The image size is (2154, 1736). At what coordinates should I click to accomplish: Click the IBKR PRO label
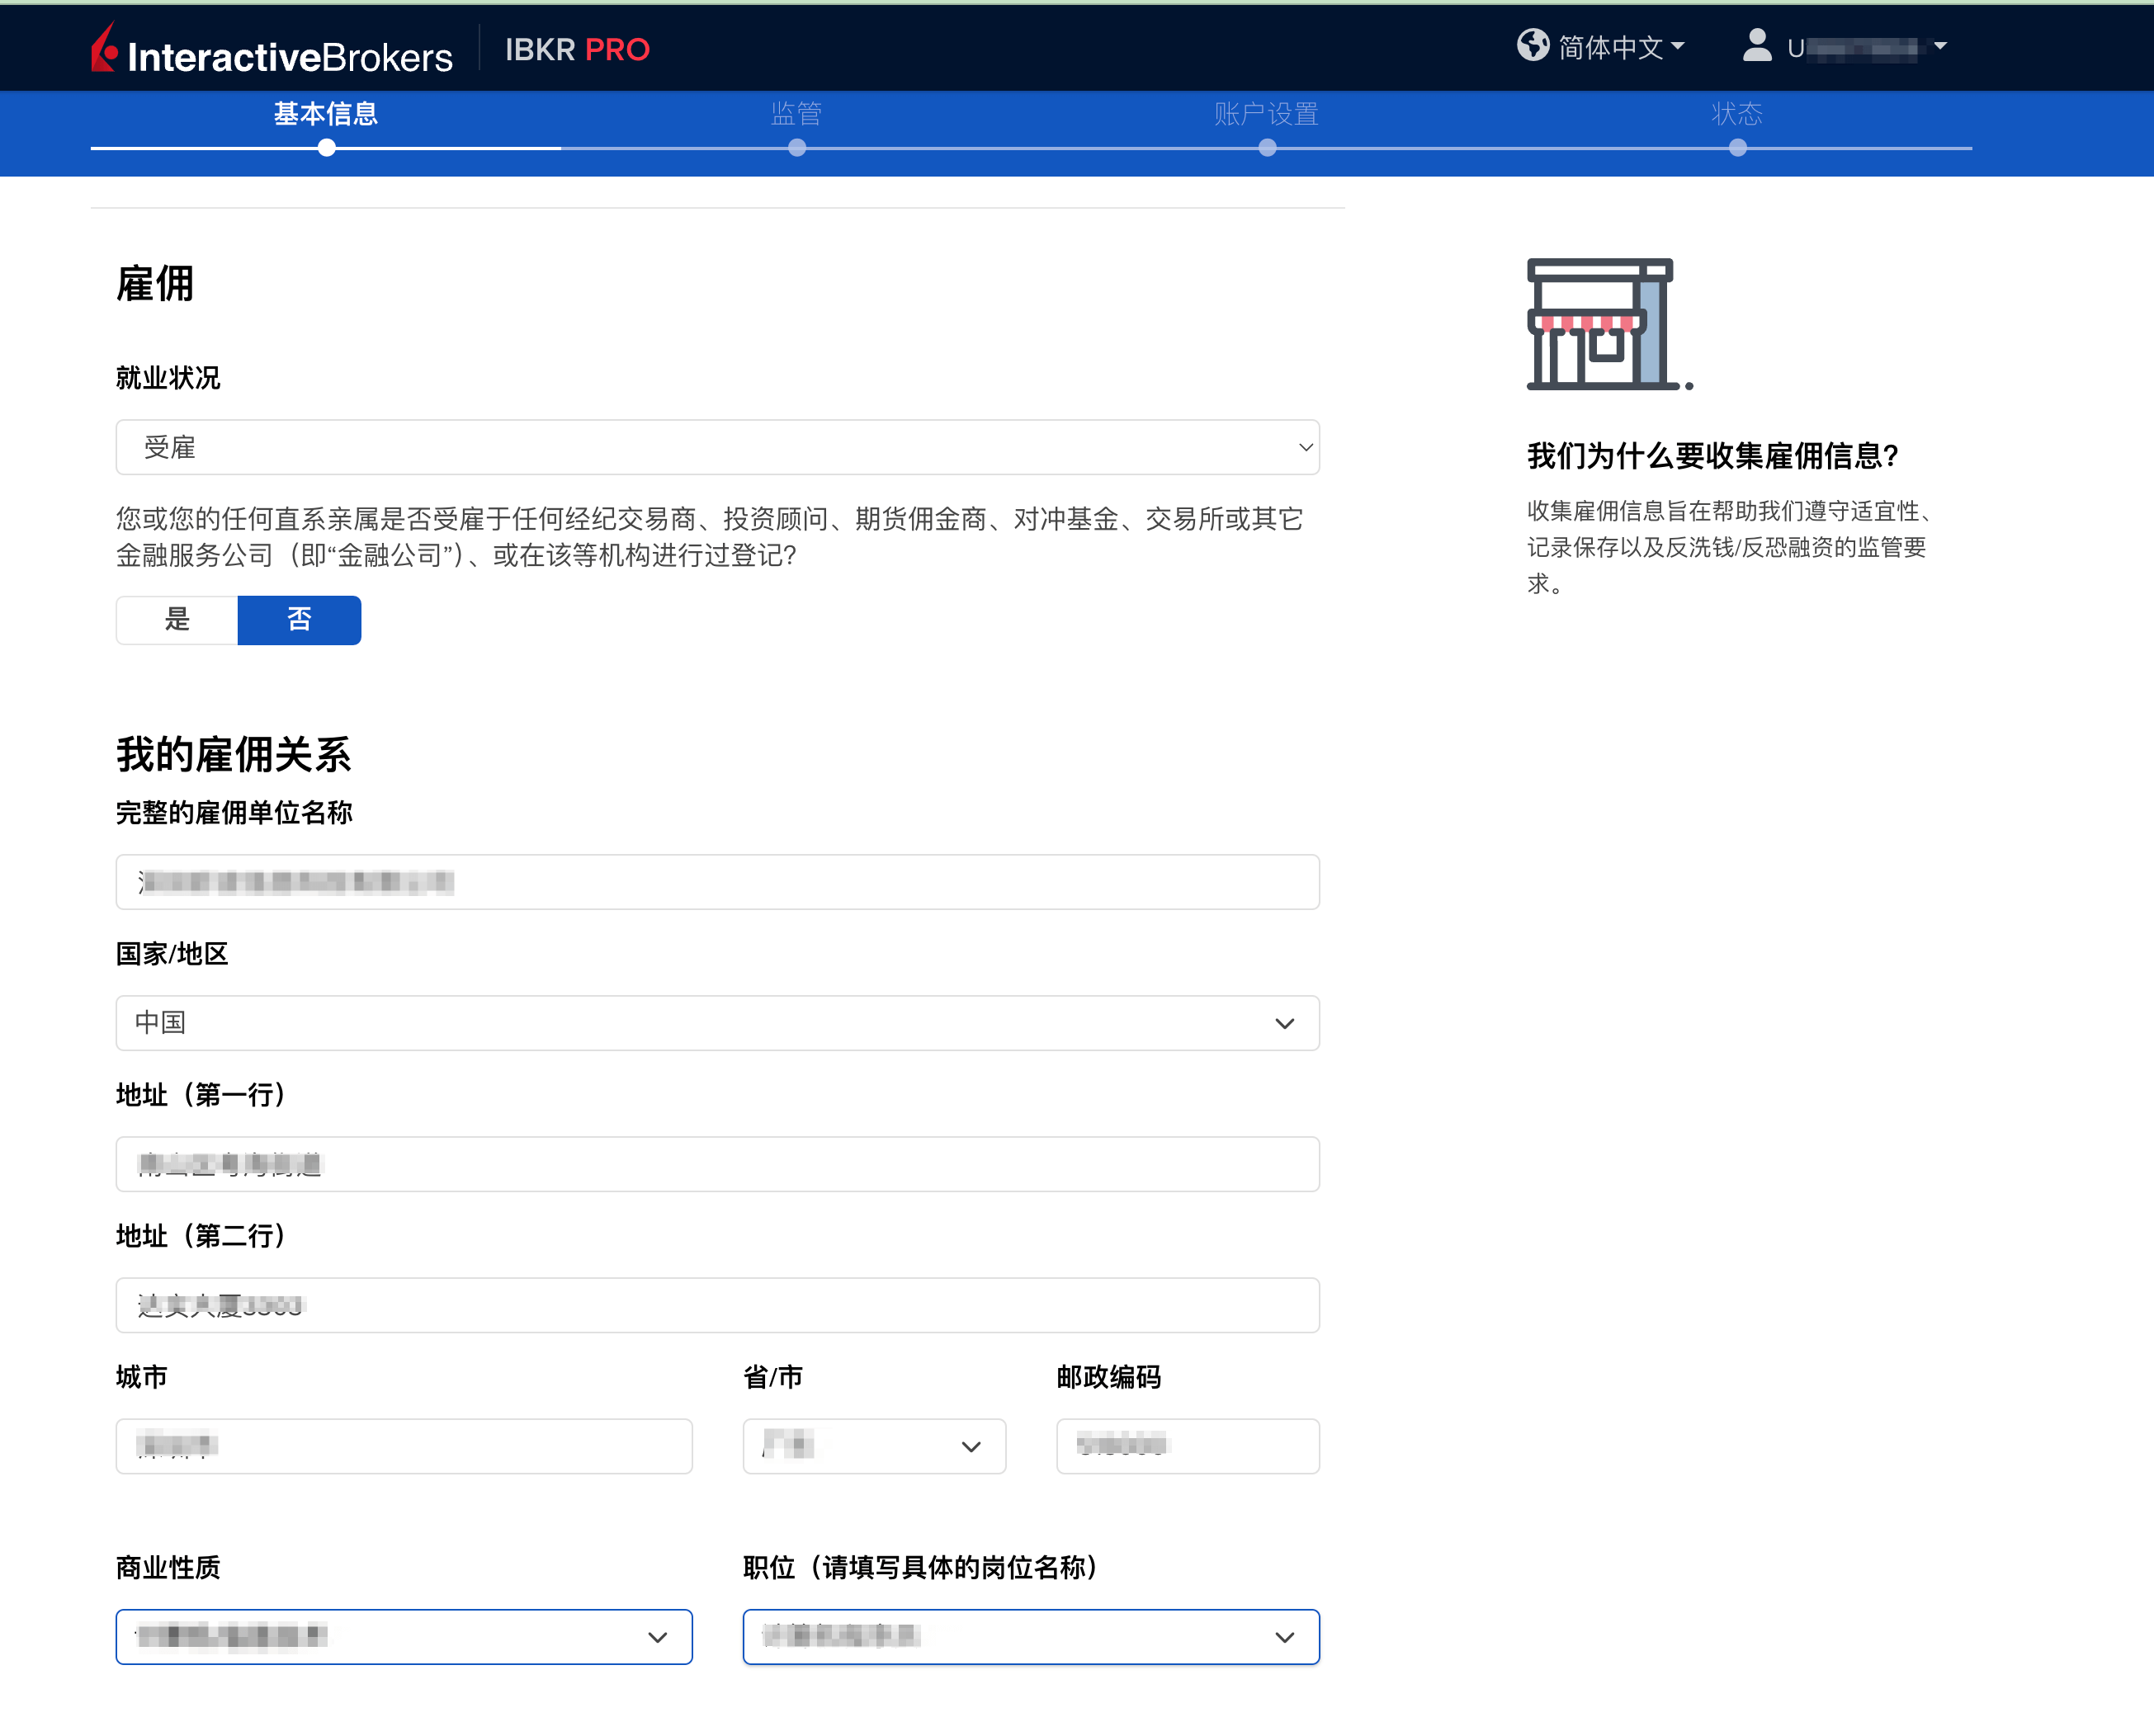pyautogui.click(x=578, y=48)
